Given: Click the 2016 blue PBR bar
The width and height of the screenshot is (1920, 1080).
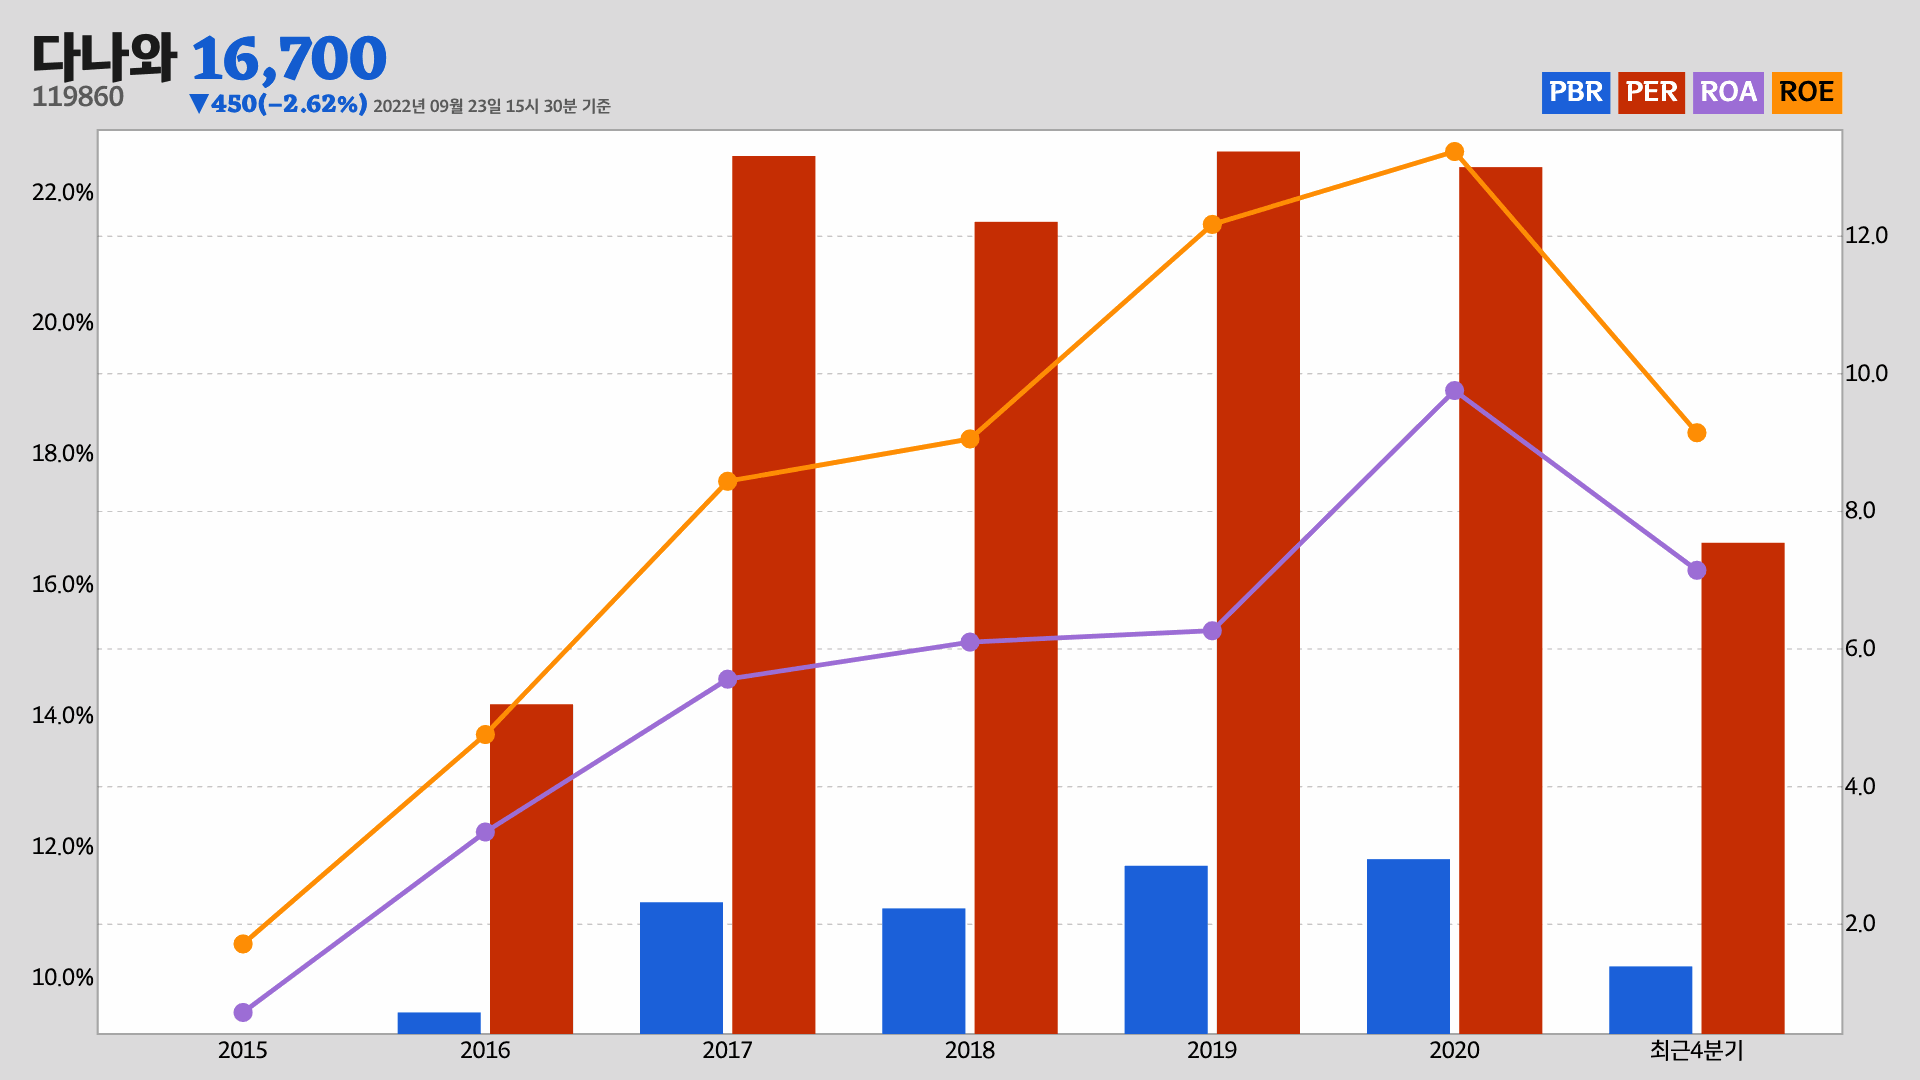Looking at the screenshot, I should [x=439, y=1023].
